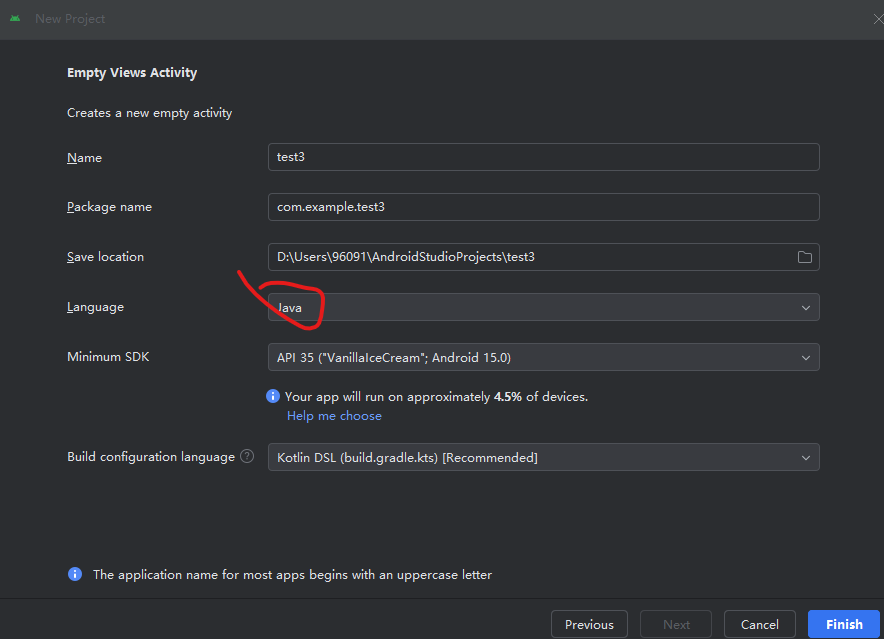Click the Android logo in title bar
Image resolution: width=884 pixels, height=639 pixels.
point(15,19)
